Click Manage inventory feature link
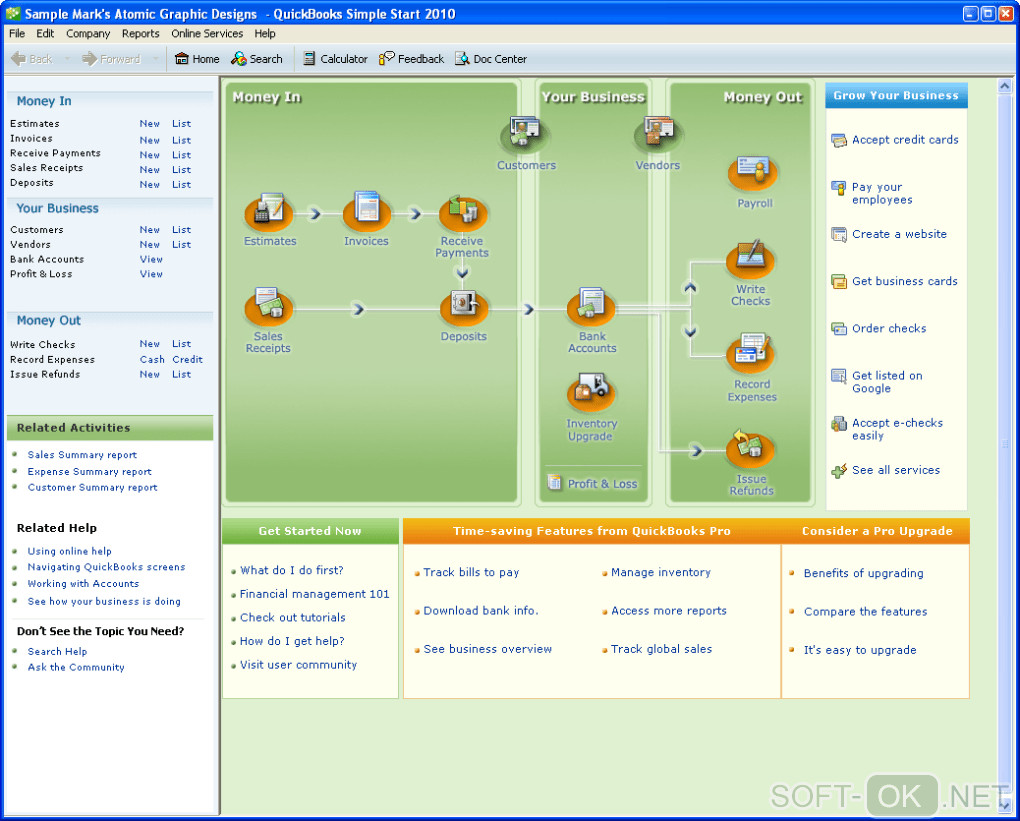Viewport: 1020px width, 821px height. pos(661,572)
